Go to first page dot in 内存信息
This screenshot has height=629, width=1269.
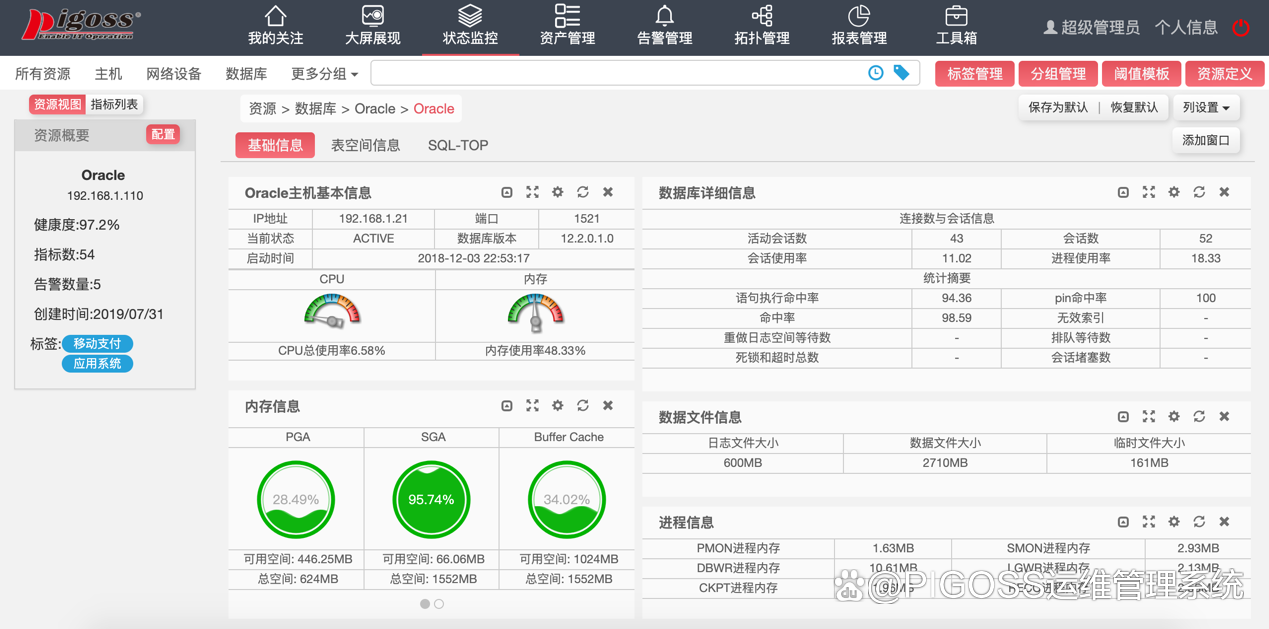pyautogui.click(x=425, y=604)
